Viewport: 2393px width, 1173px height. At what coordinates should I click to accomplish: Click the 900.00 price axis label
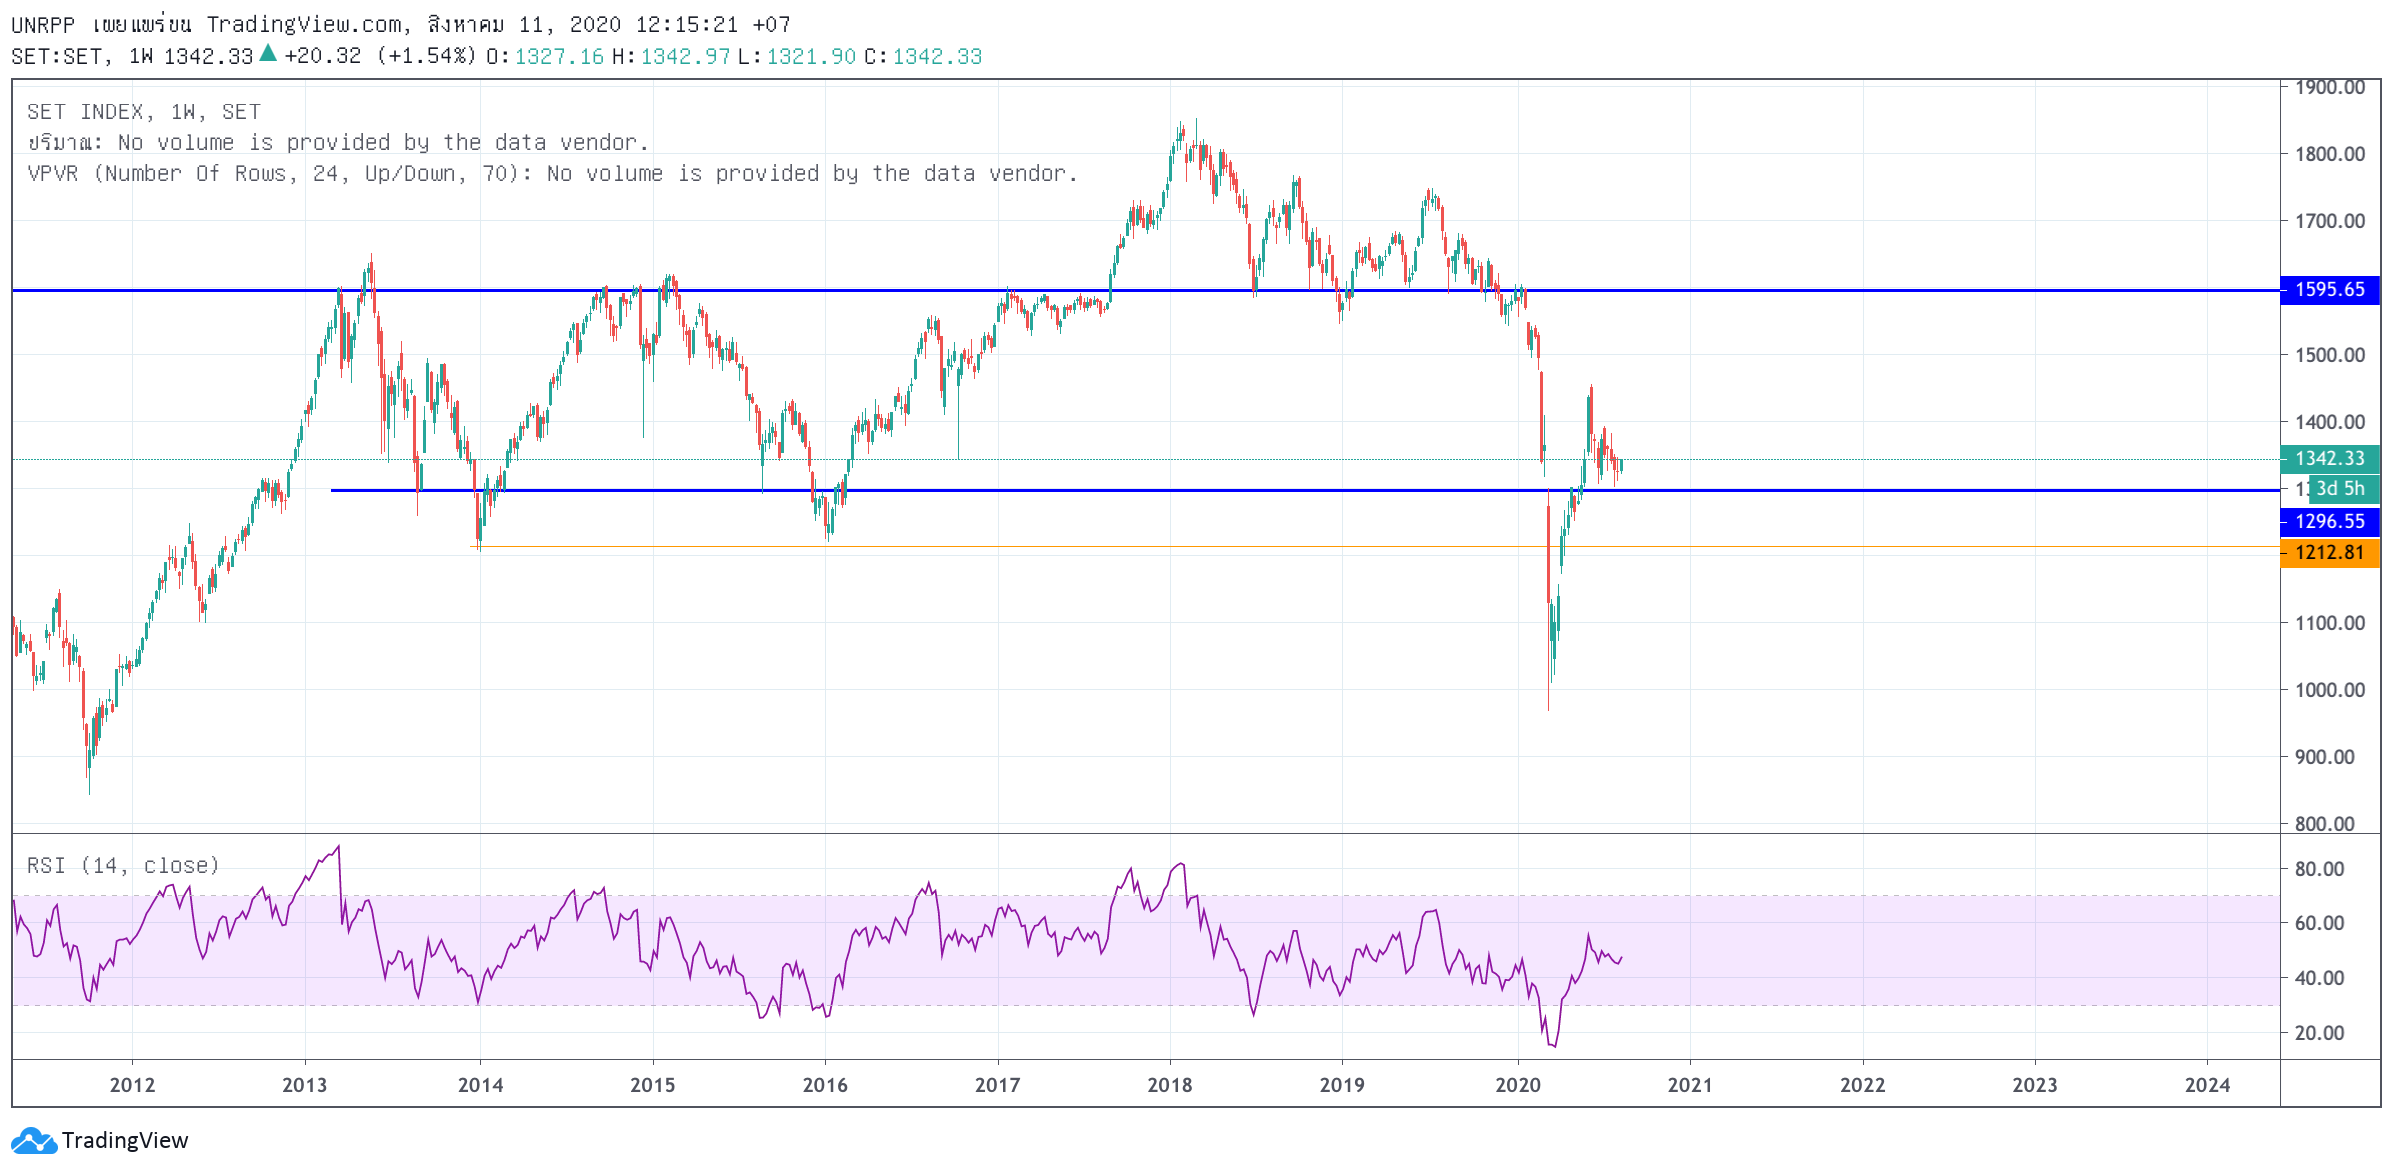2325,757
